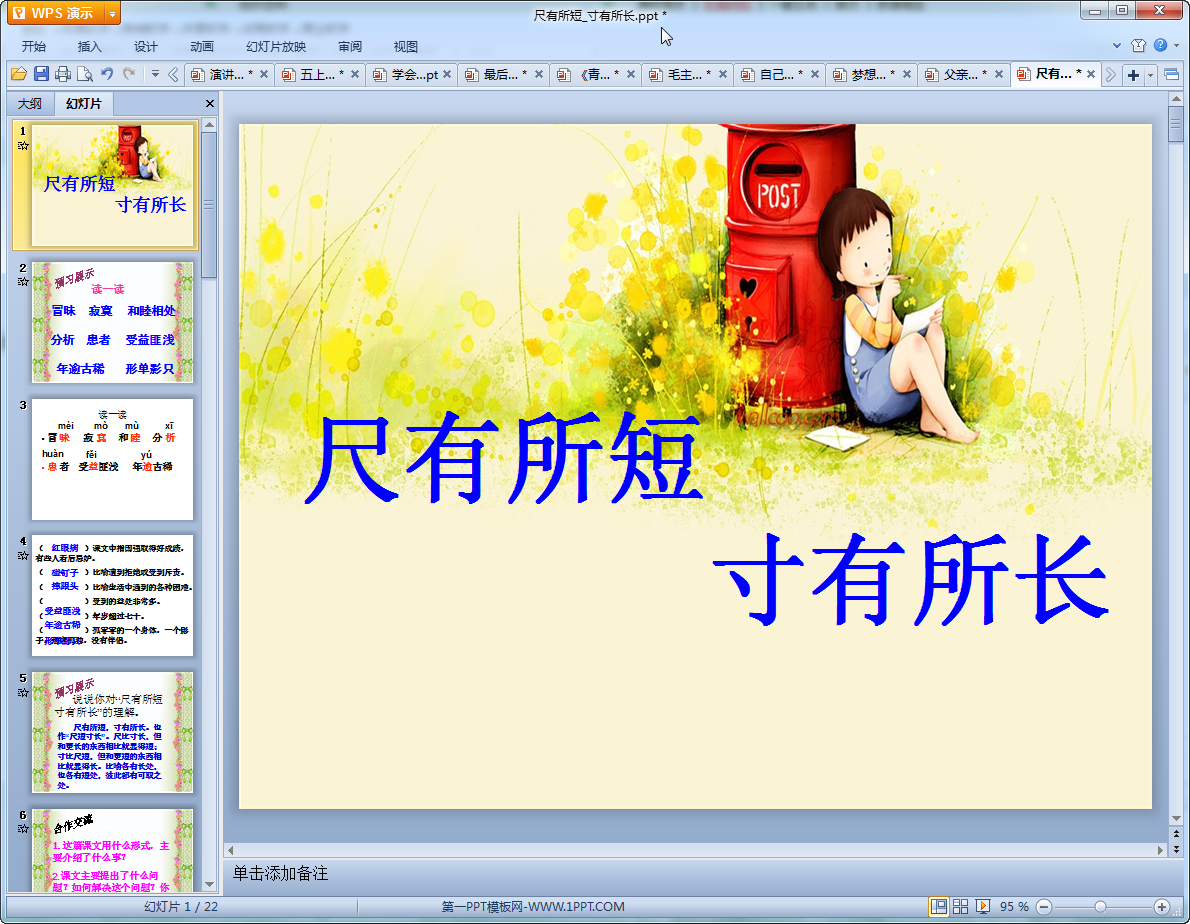The height and width of the screenshot is (924, 1190).
Task: Close the 五上 document tab
Action: (354, 74)
